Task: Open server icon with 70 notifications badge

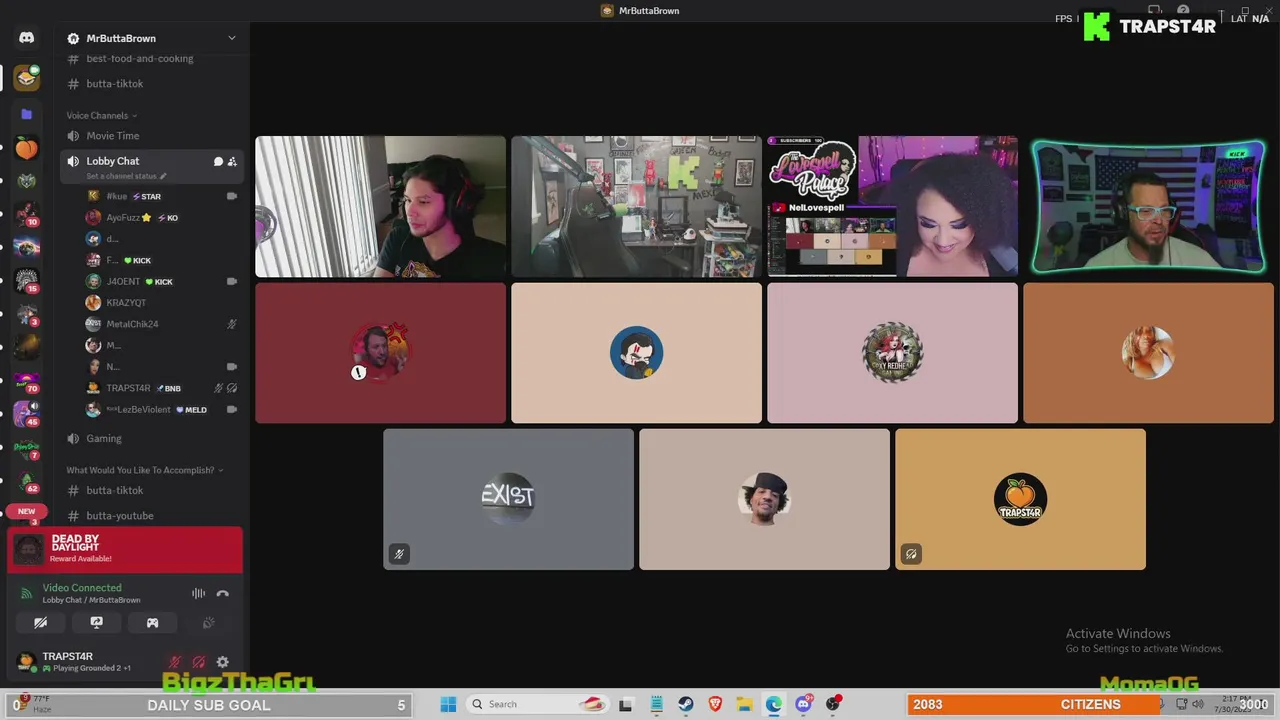Action: [27, 381]
